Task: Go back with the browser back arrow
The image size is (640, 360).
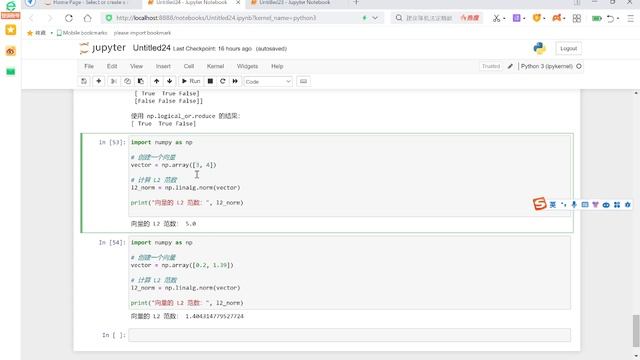Action: click(x=31, y=18)
